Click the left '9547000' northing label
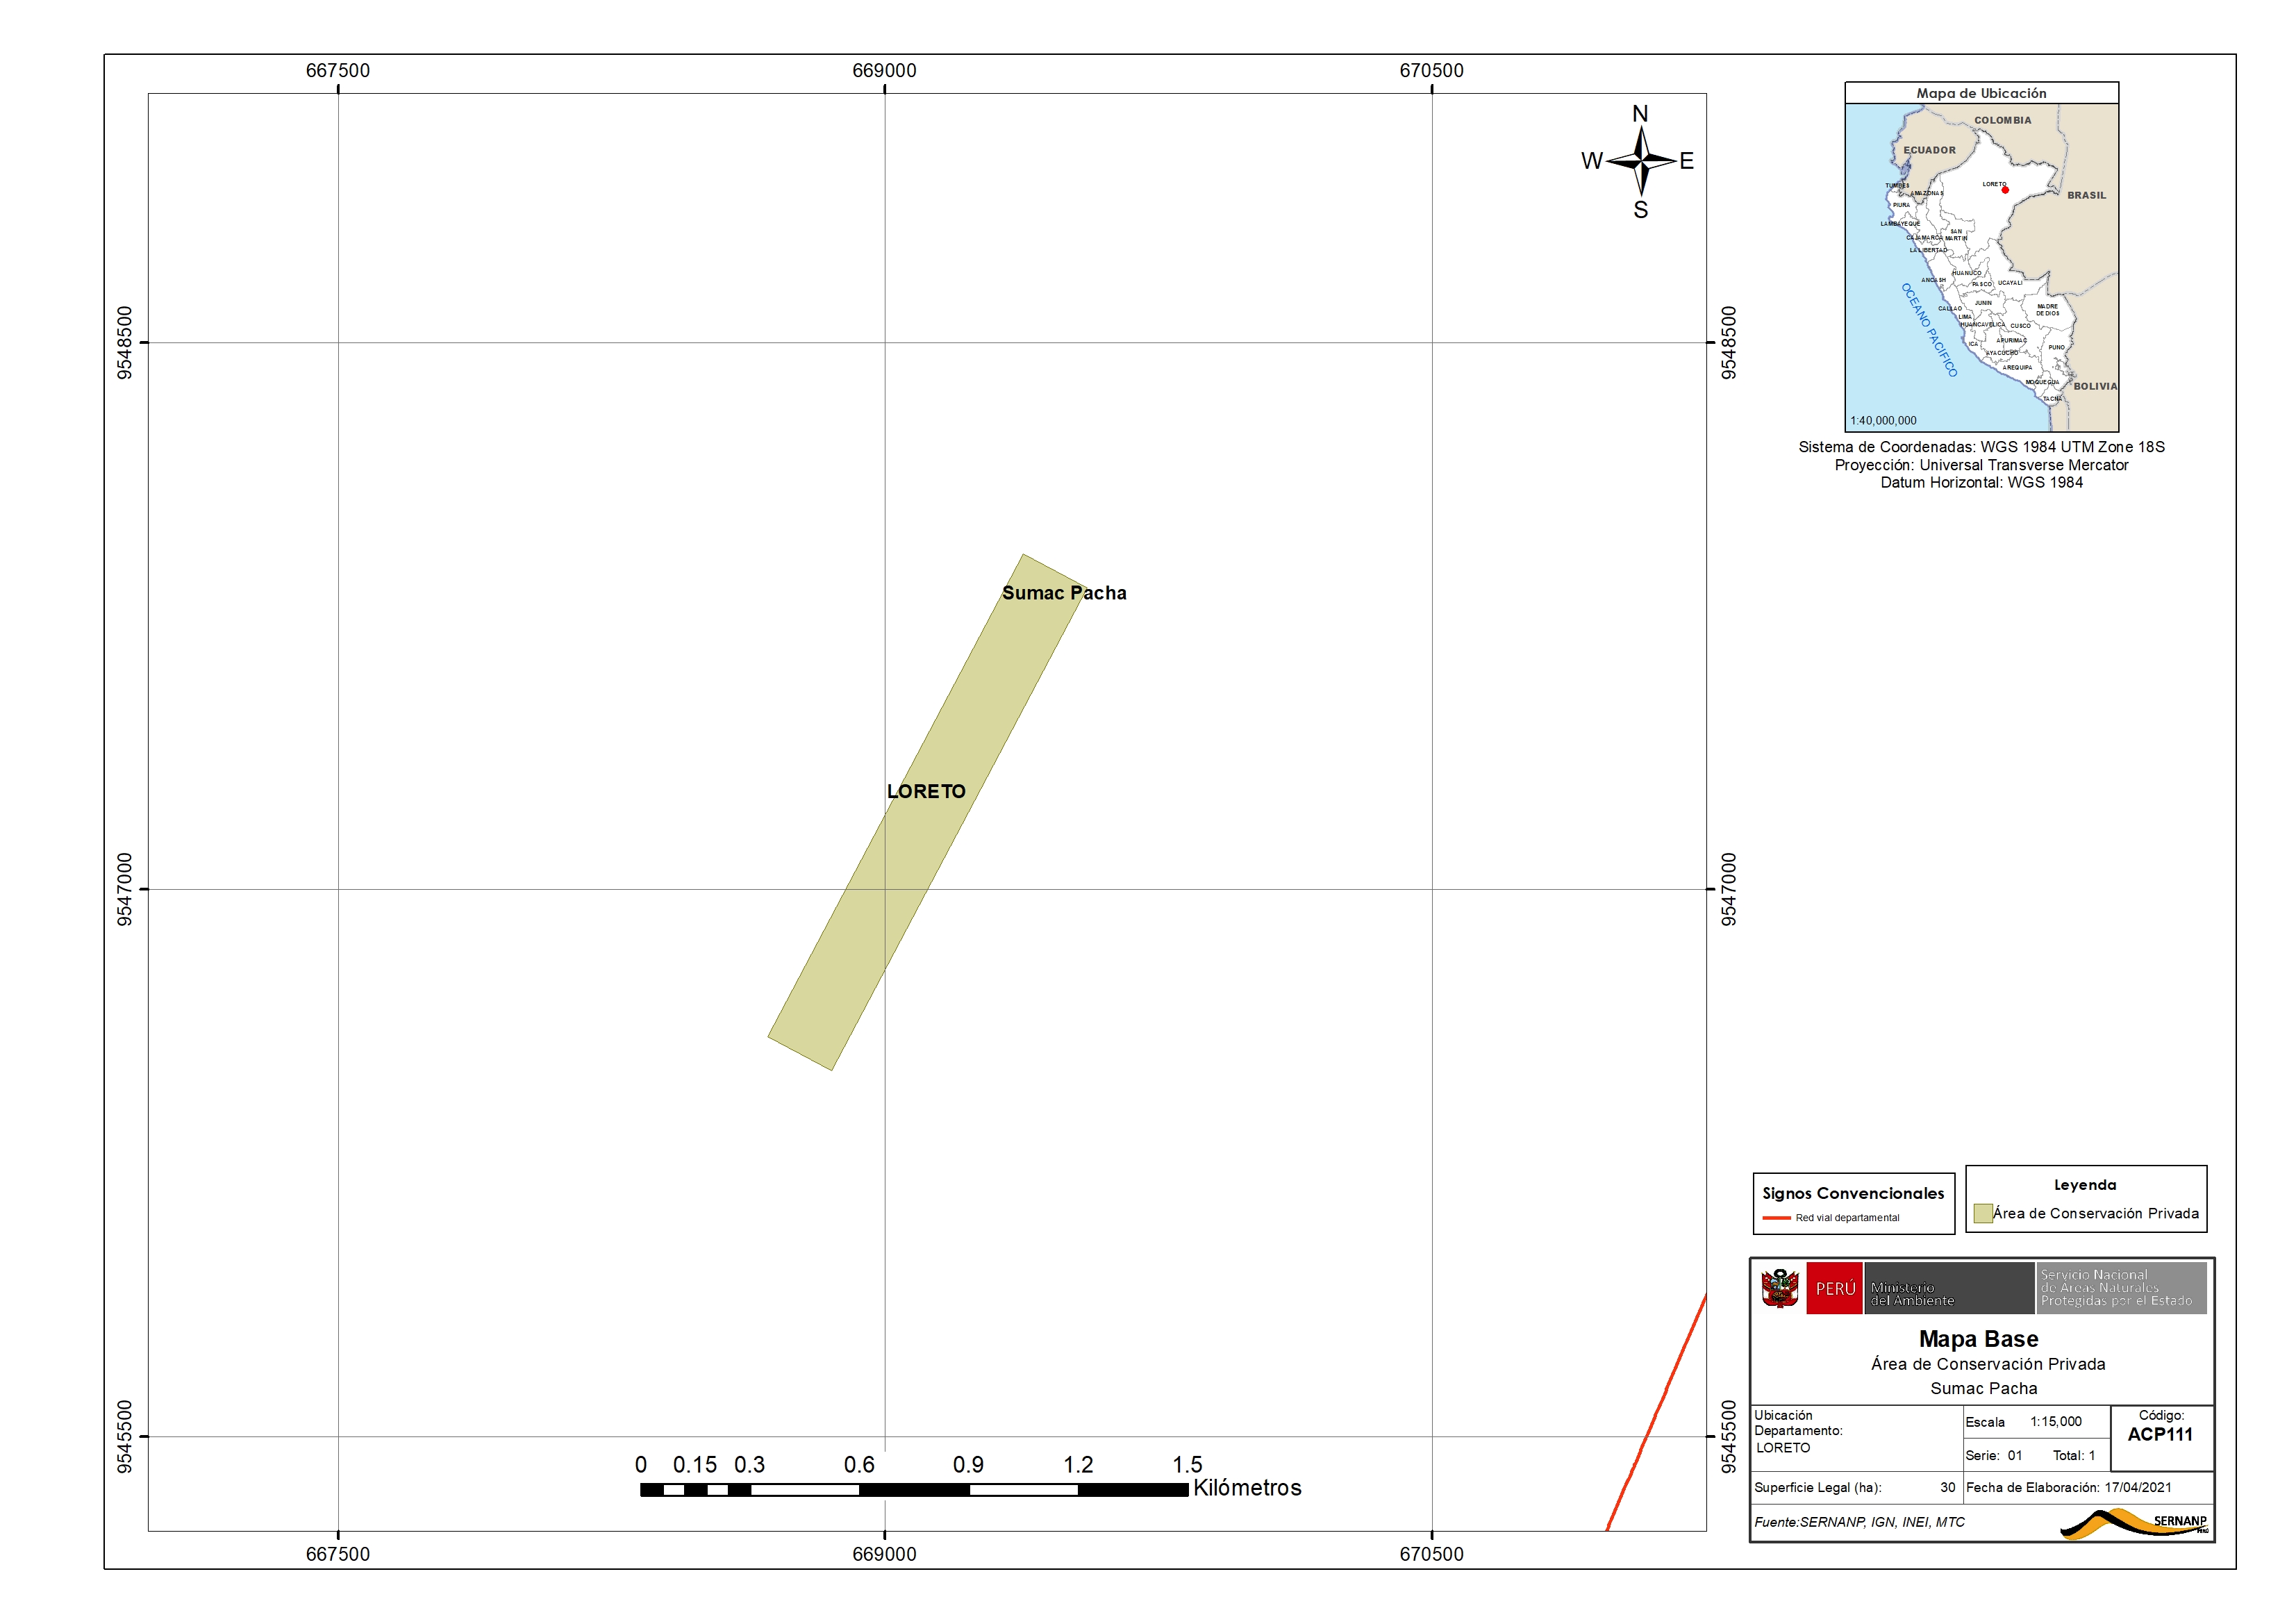The image size is (2296, 1624). point(125,889)
